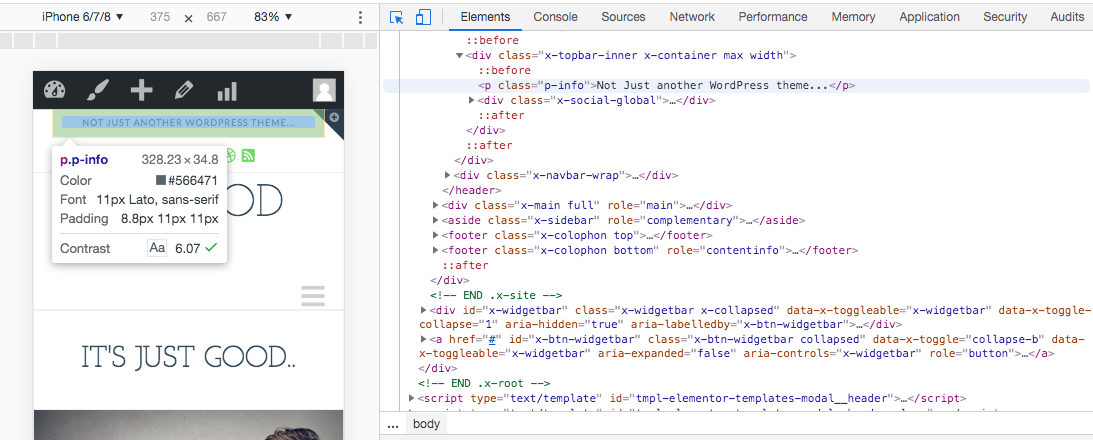Image resolution: width=1093 pixels, height=440 pixels.
Task: Collapse the x-topbar-inner div node
Action: click(x=459, y=55)
